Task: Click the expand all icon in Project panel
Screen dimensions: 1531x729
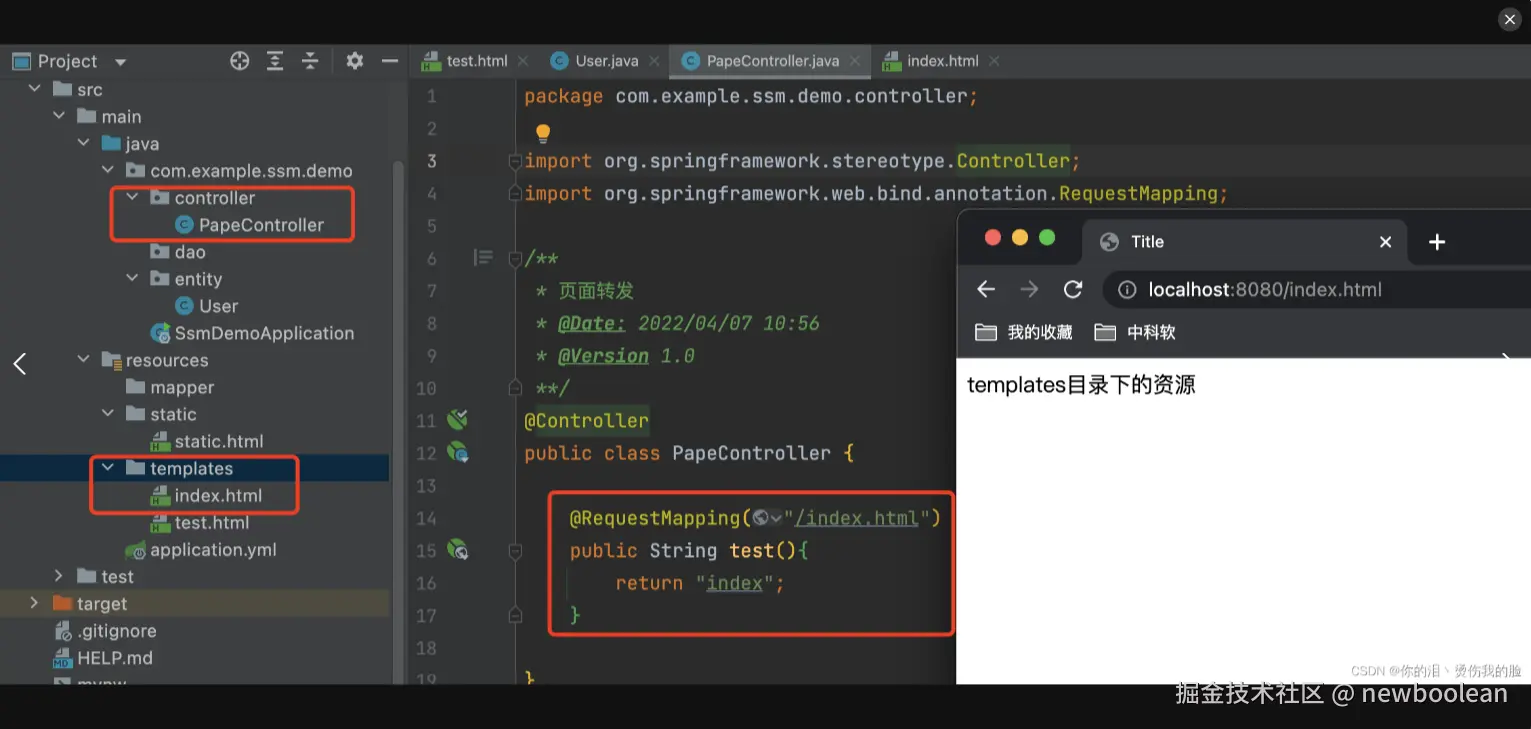Action: pos(275,61)
